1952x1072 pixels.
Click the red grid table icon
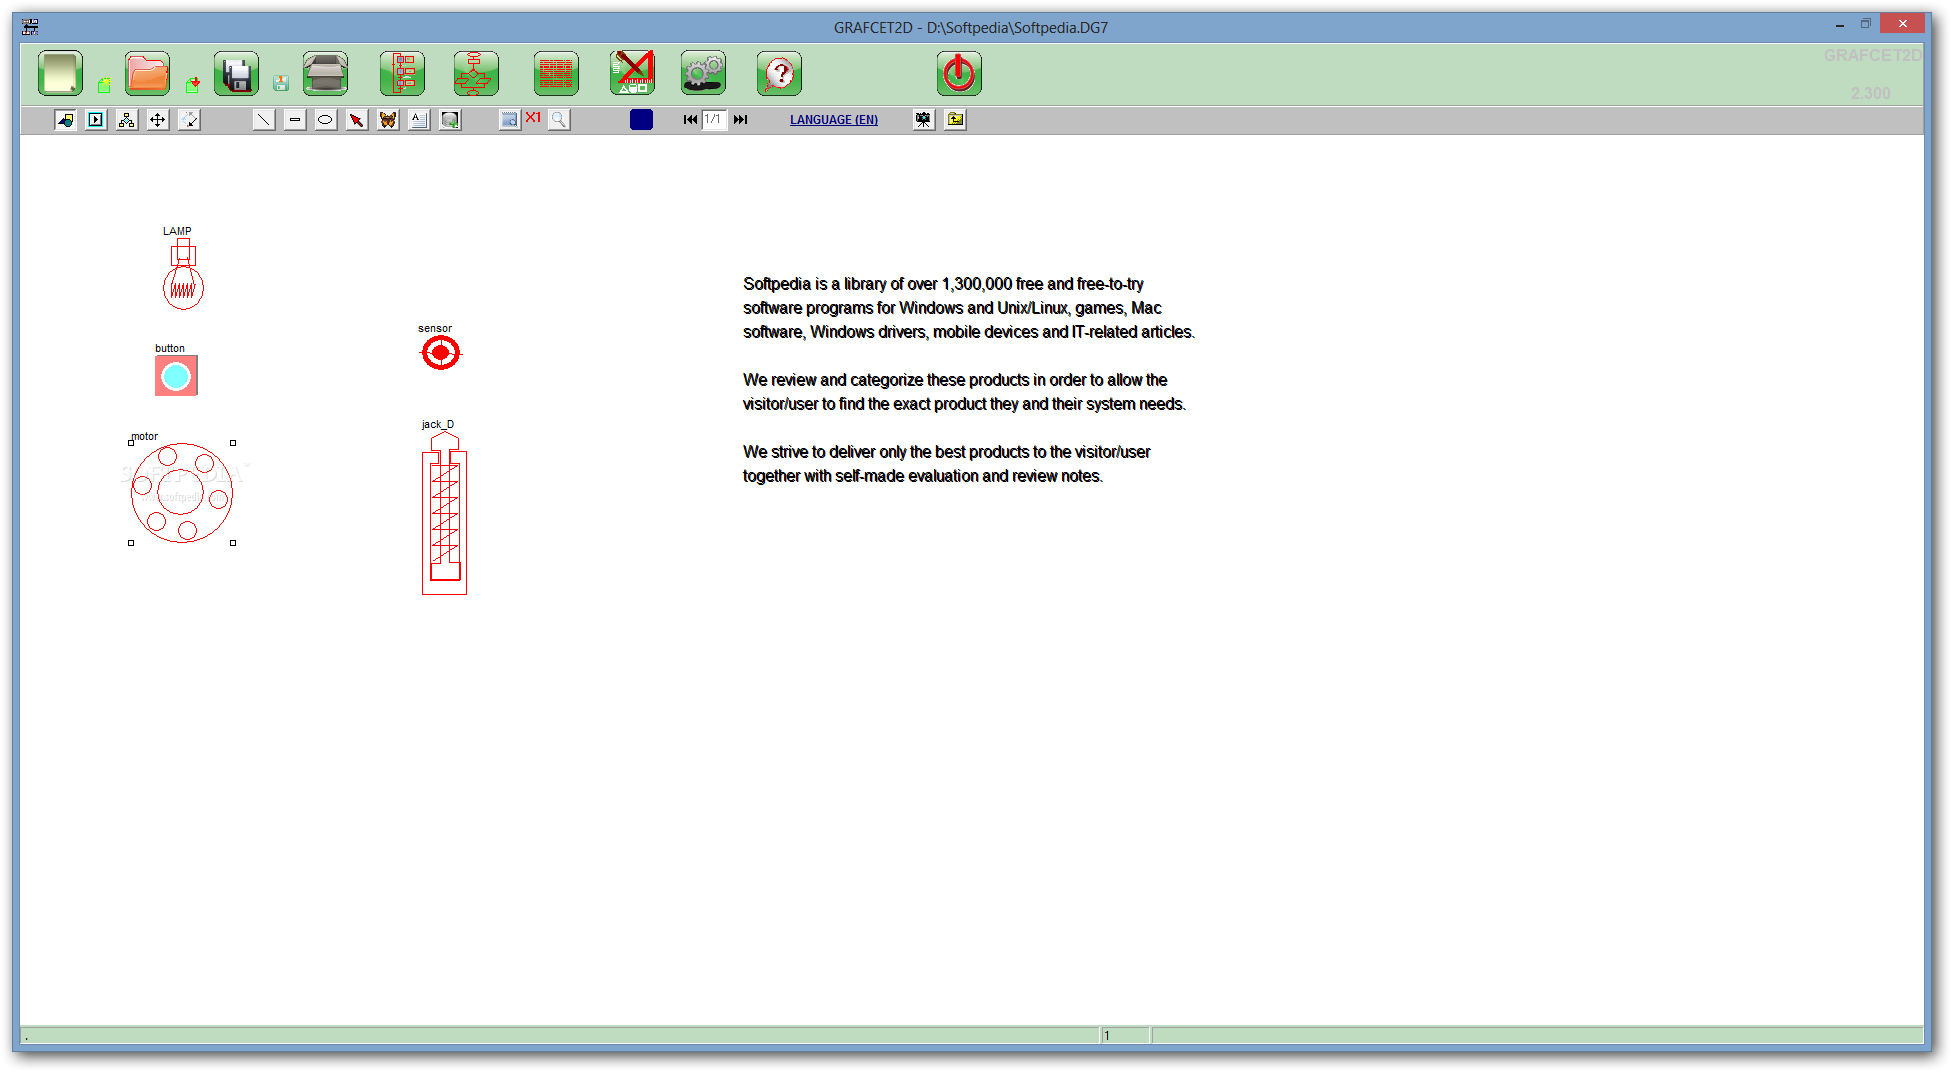coord(556,74)
